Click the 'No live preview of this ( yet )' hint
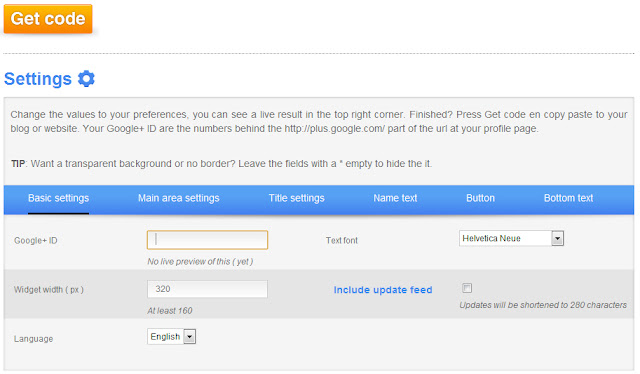Screen dimensions: 640x374 click(200, 262)
